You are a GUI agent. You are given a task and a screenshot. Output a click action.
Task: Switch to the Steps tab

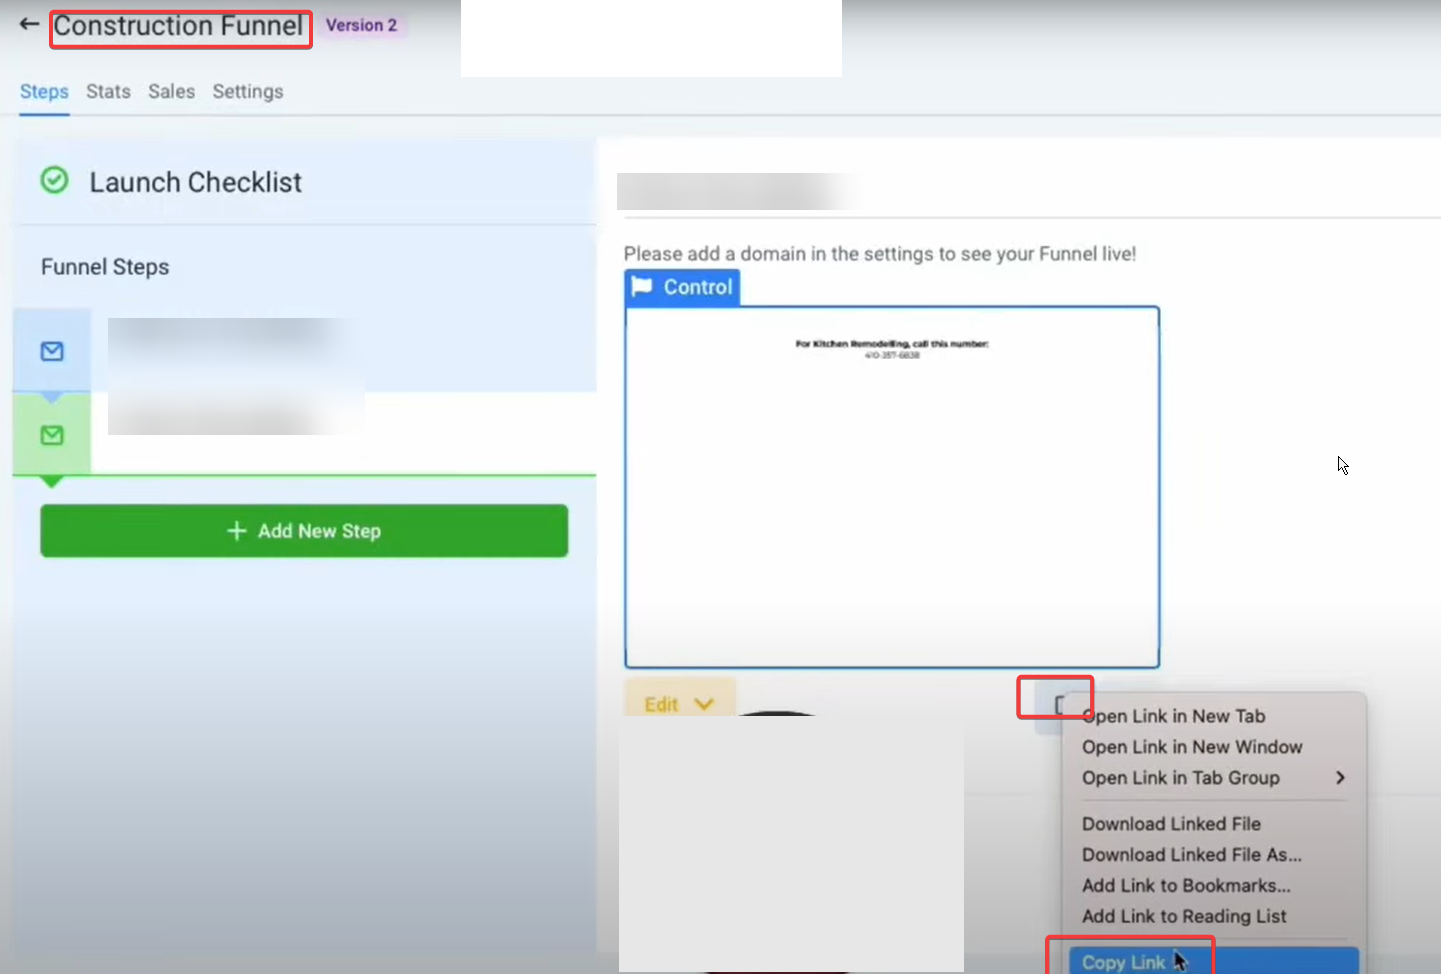point(44,91)
